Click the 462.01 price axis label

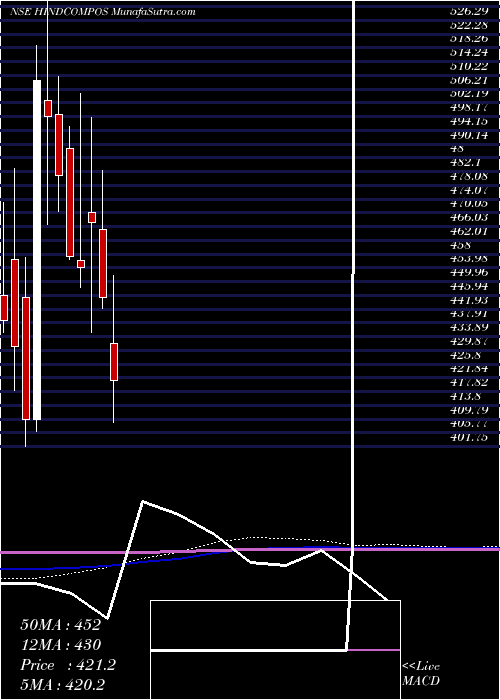tap(468, 231)
